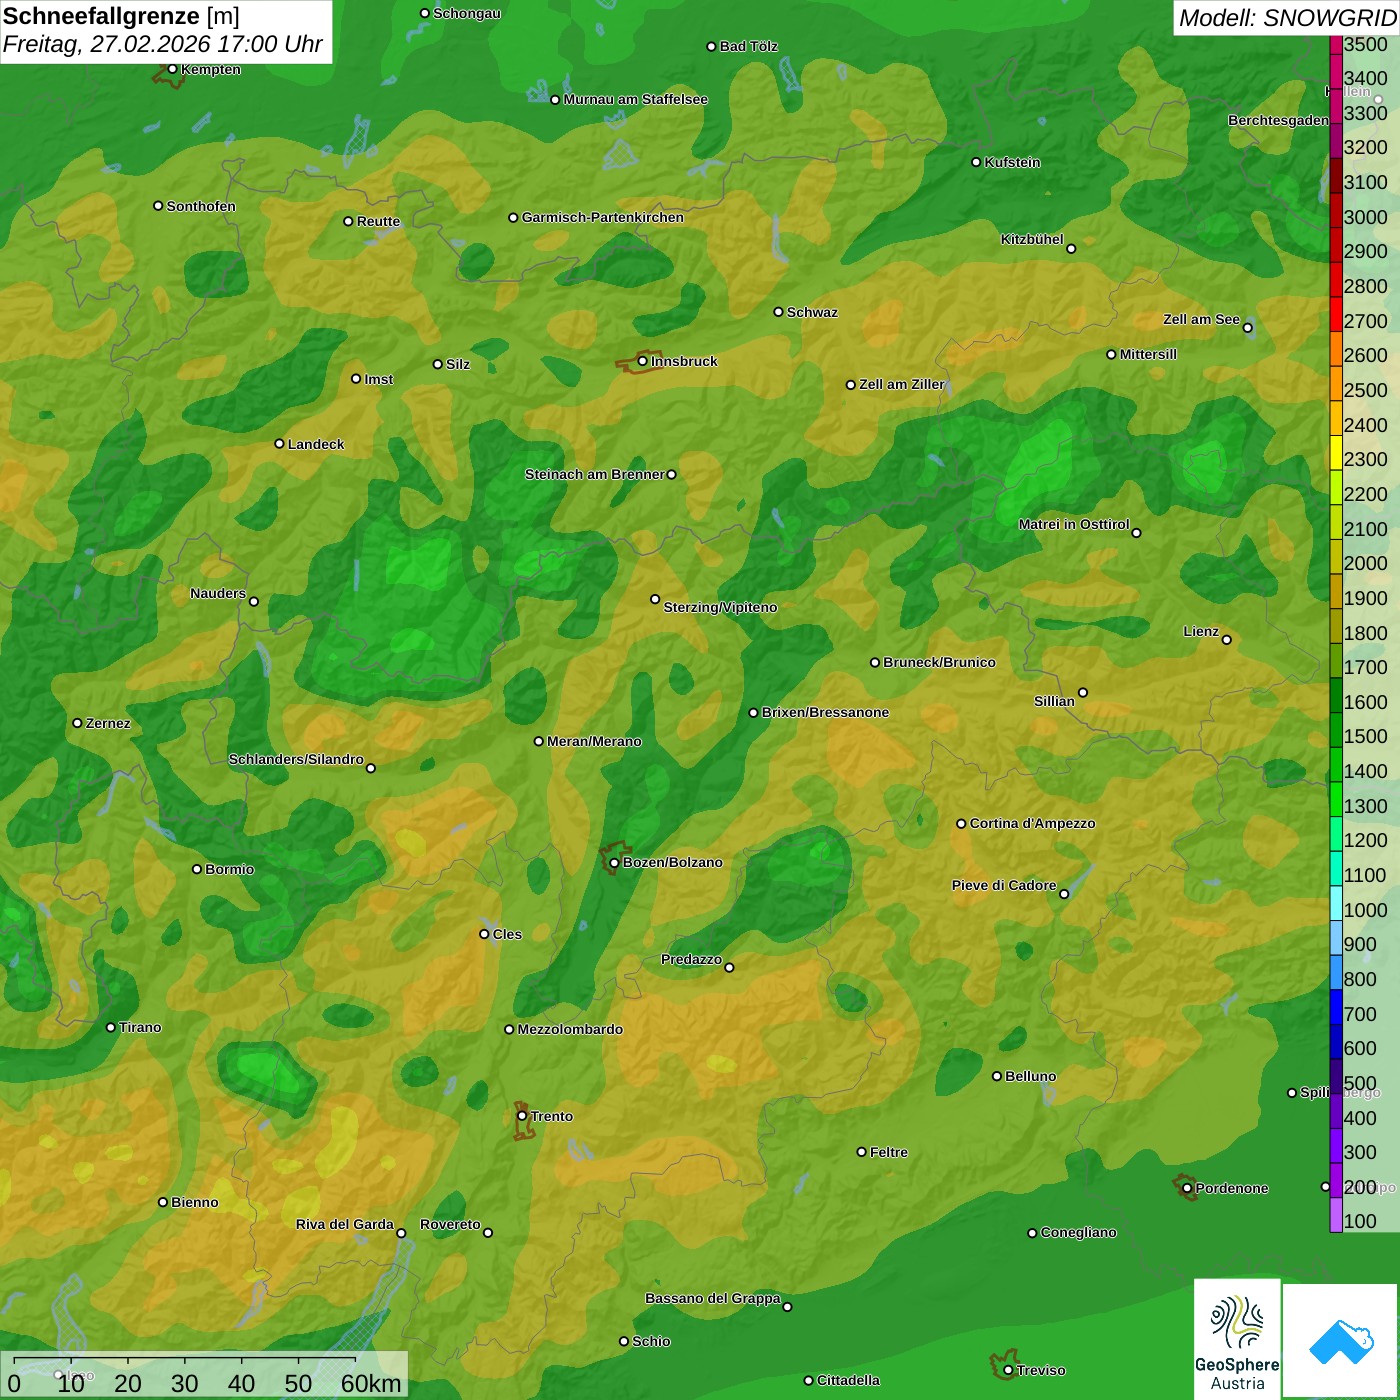Click the "Modell: SNOWGRID" label
This screenshot has width=1400, height=1400.
pos(1287,18)
